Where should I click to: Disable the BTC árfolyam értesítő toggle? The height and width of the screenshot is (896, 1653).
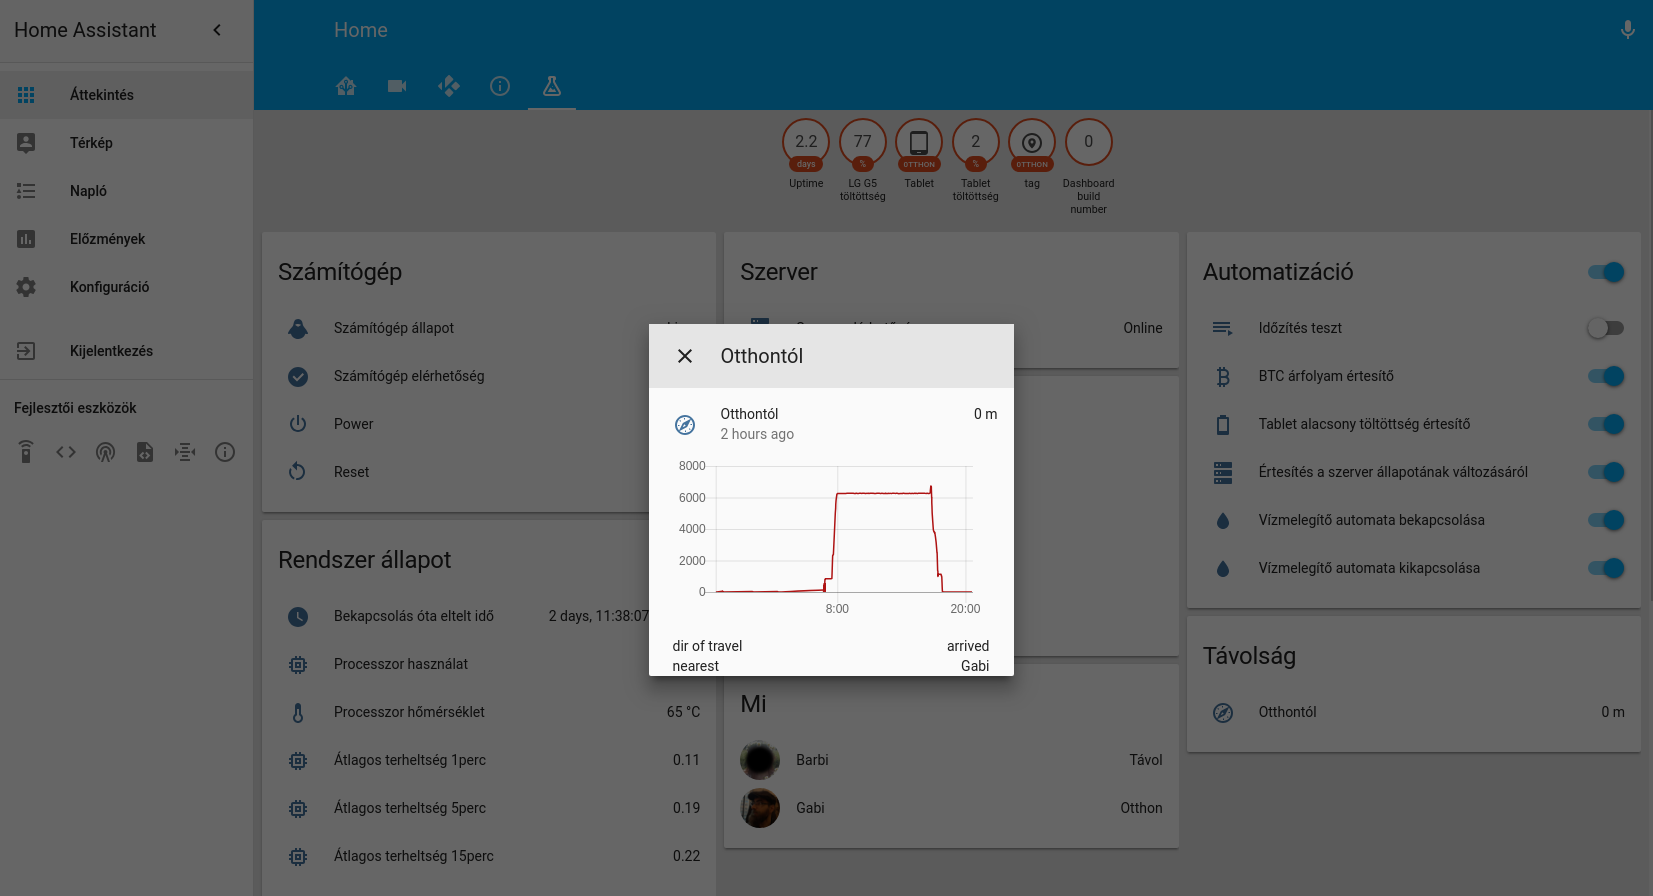pos(1606,376)
